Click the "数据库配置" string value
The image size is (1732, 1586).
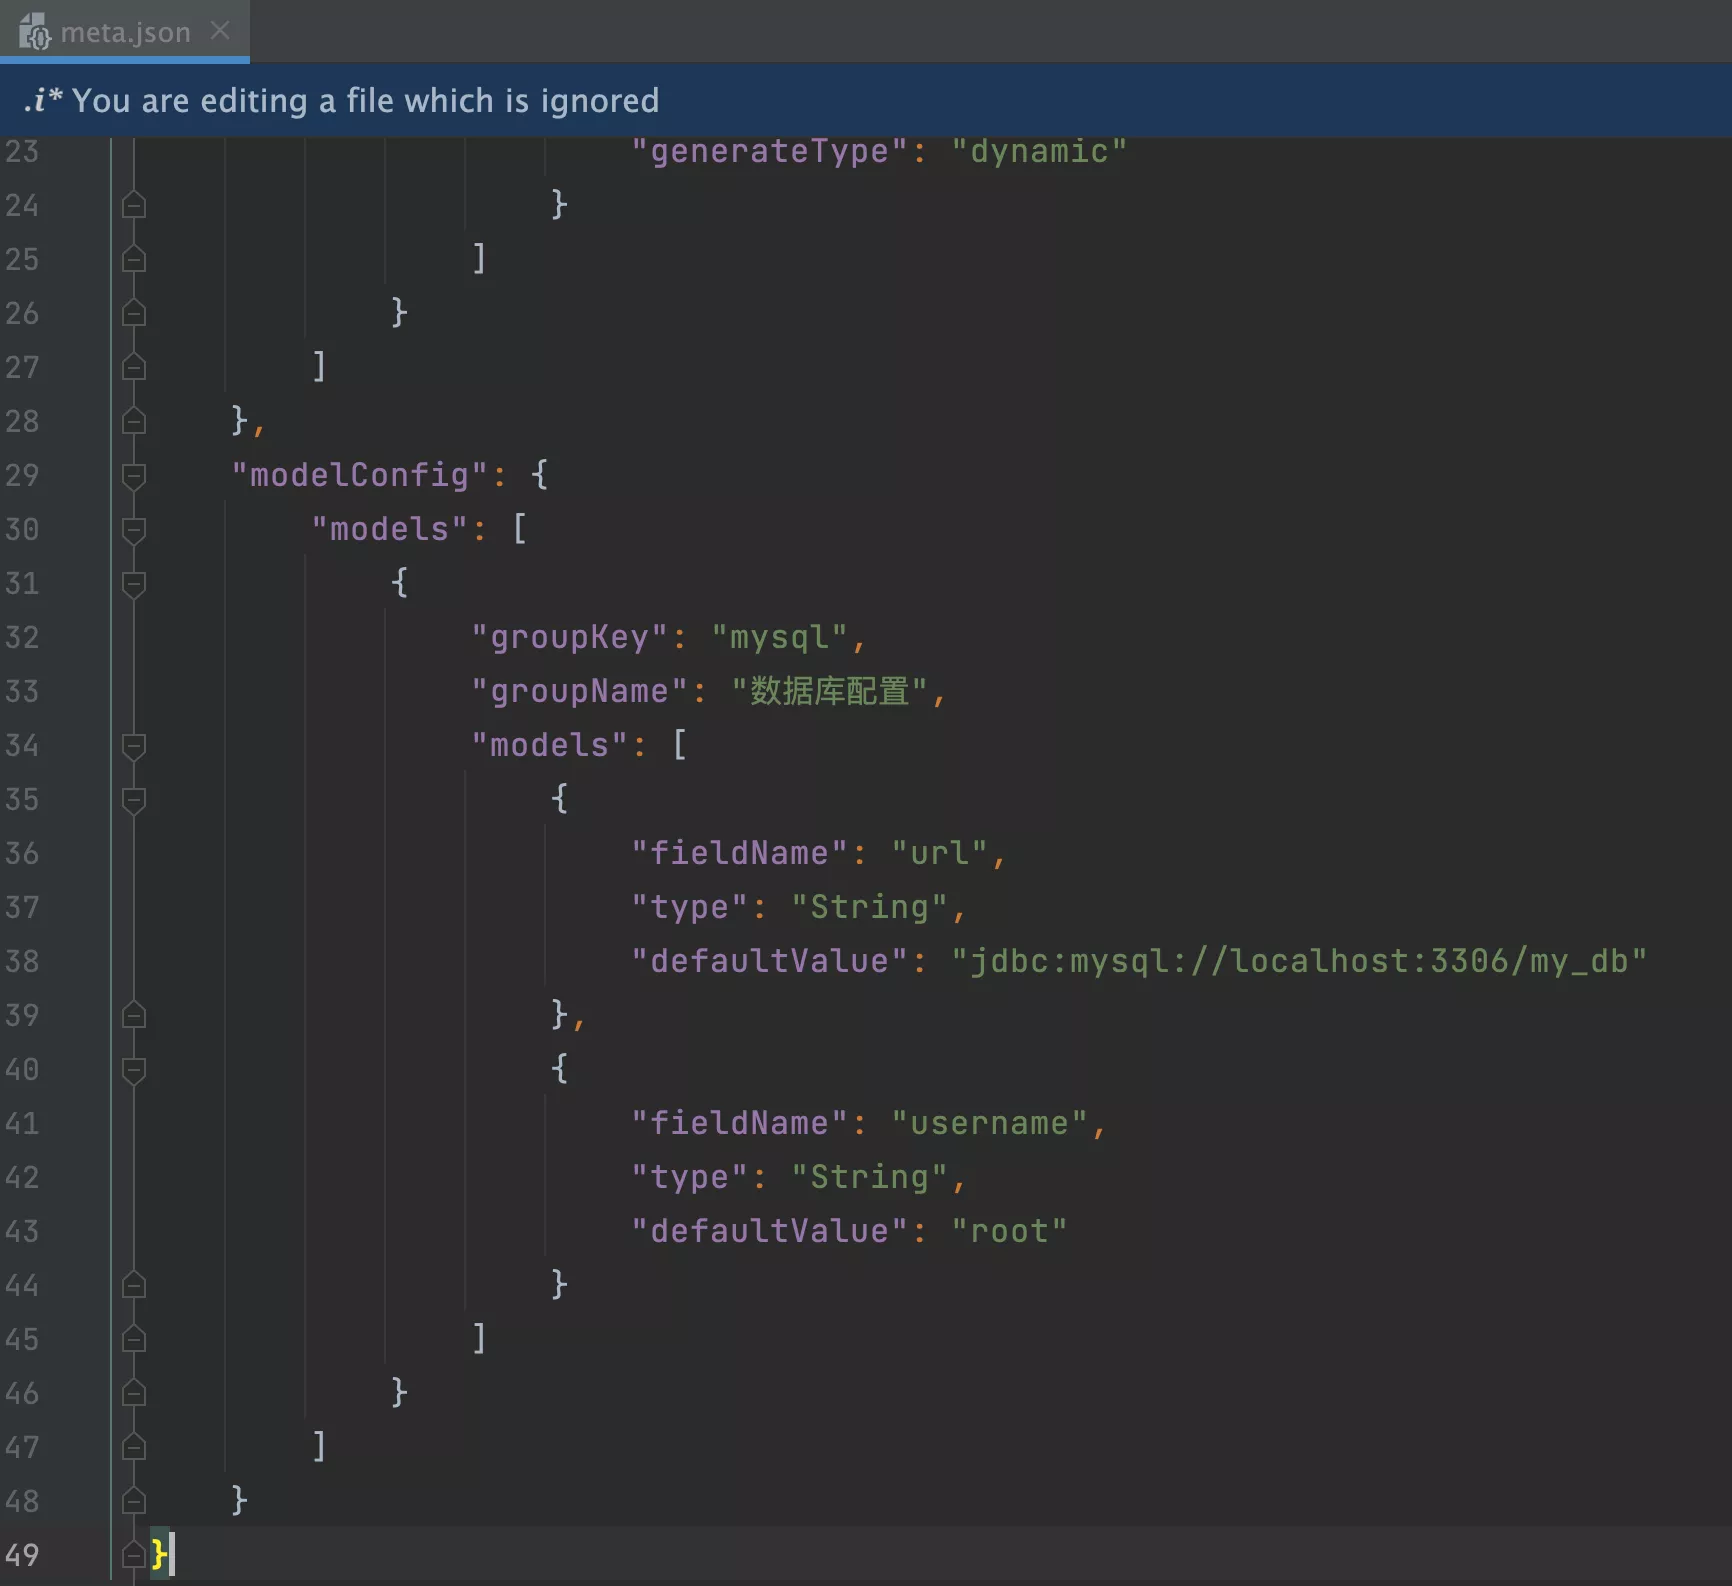(829, 691)
